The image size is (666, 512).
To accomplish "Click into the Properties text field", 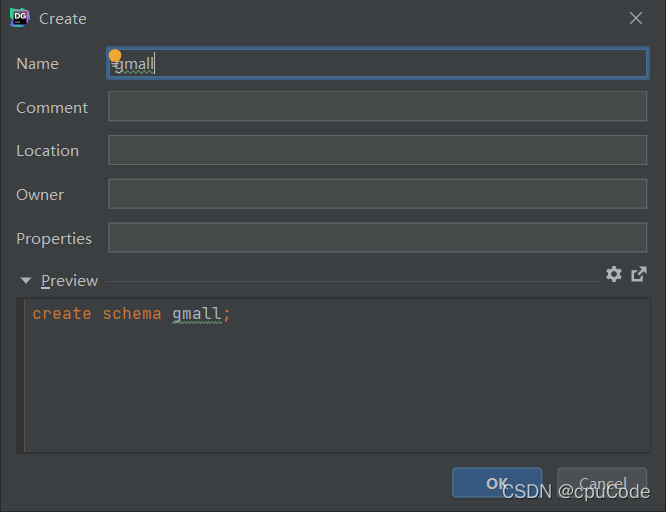I will pos(378,238).
